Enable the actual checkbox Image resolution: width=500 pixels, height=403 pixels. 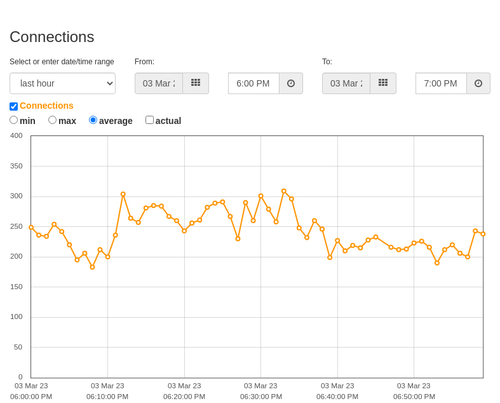[150, 120]
